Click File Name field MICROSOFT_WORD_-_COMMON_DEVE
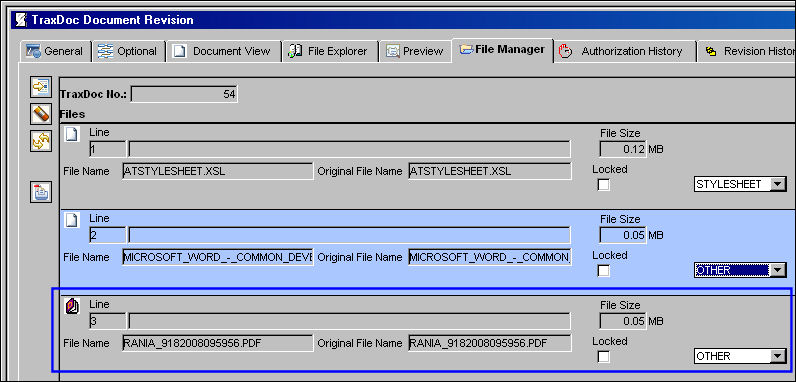 (x=218, y=257)
